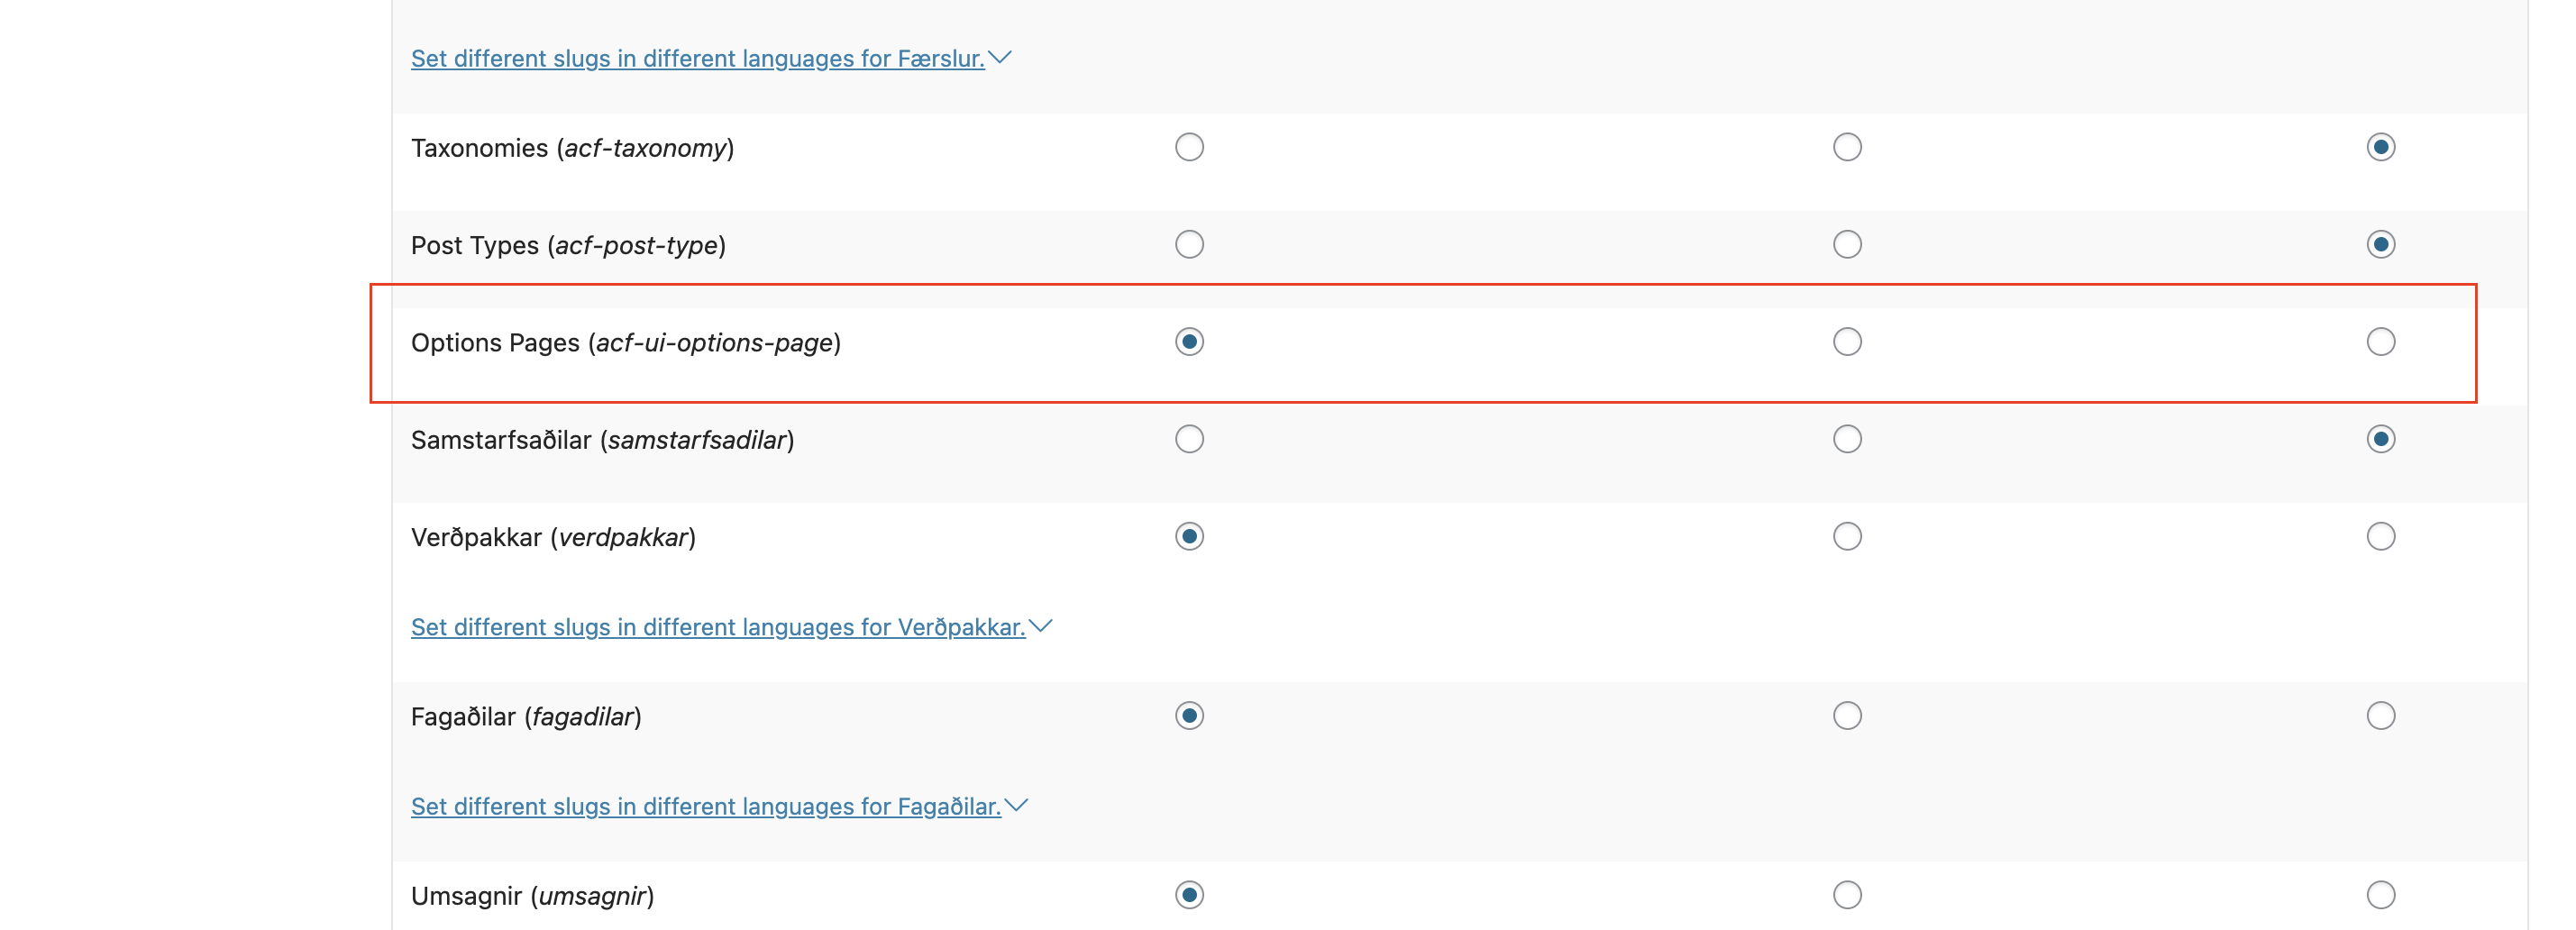Select middle radio for Post Types row
Image resolution: width=2576 pixels, height=930 pixels.
(x=1847, y=244)
